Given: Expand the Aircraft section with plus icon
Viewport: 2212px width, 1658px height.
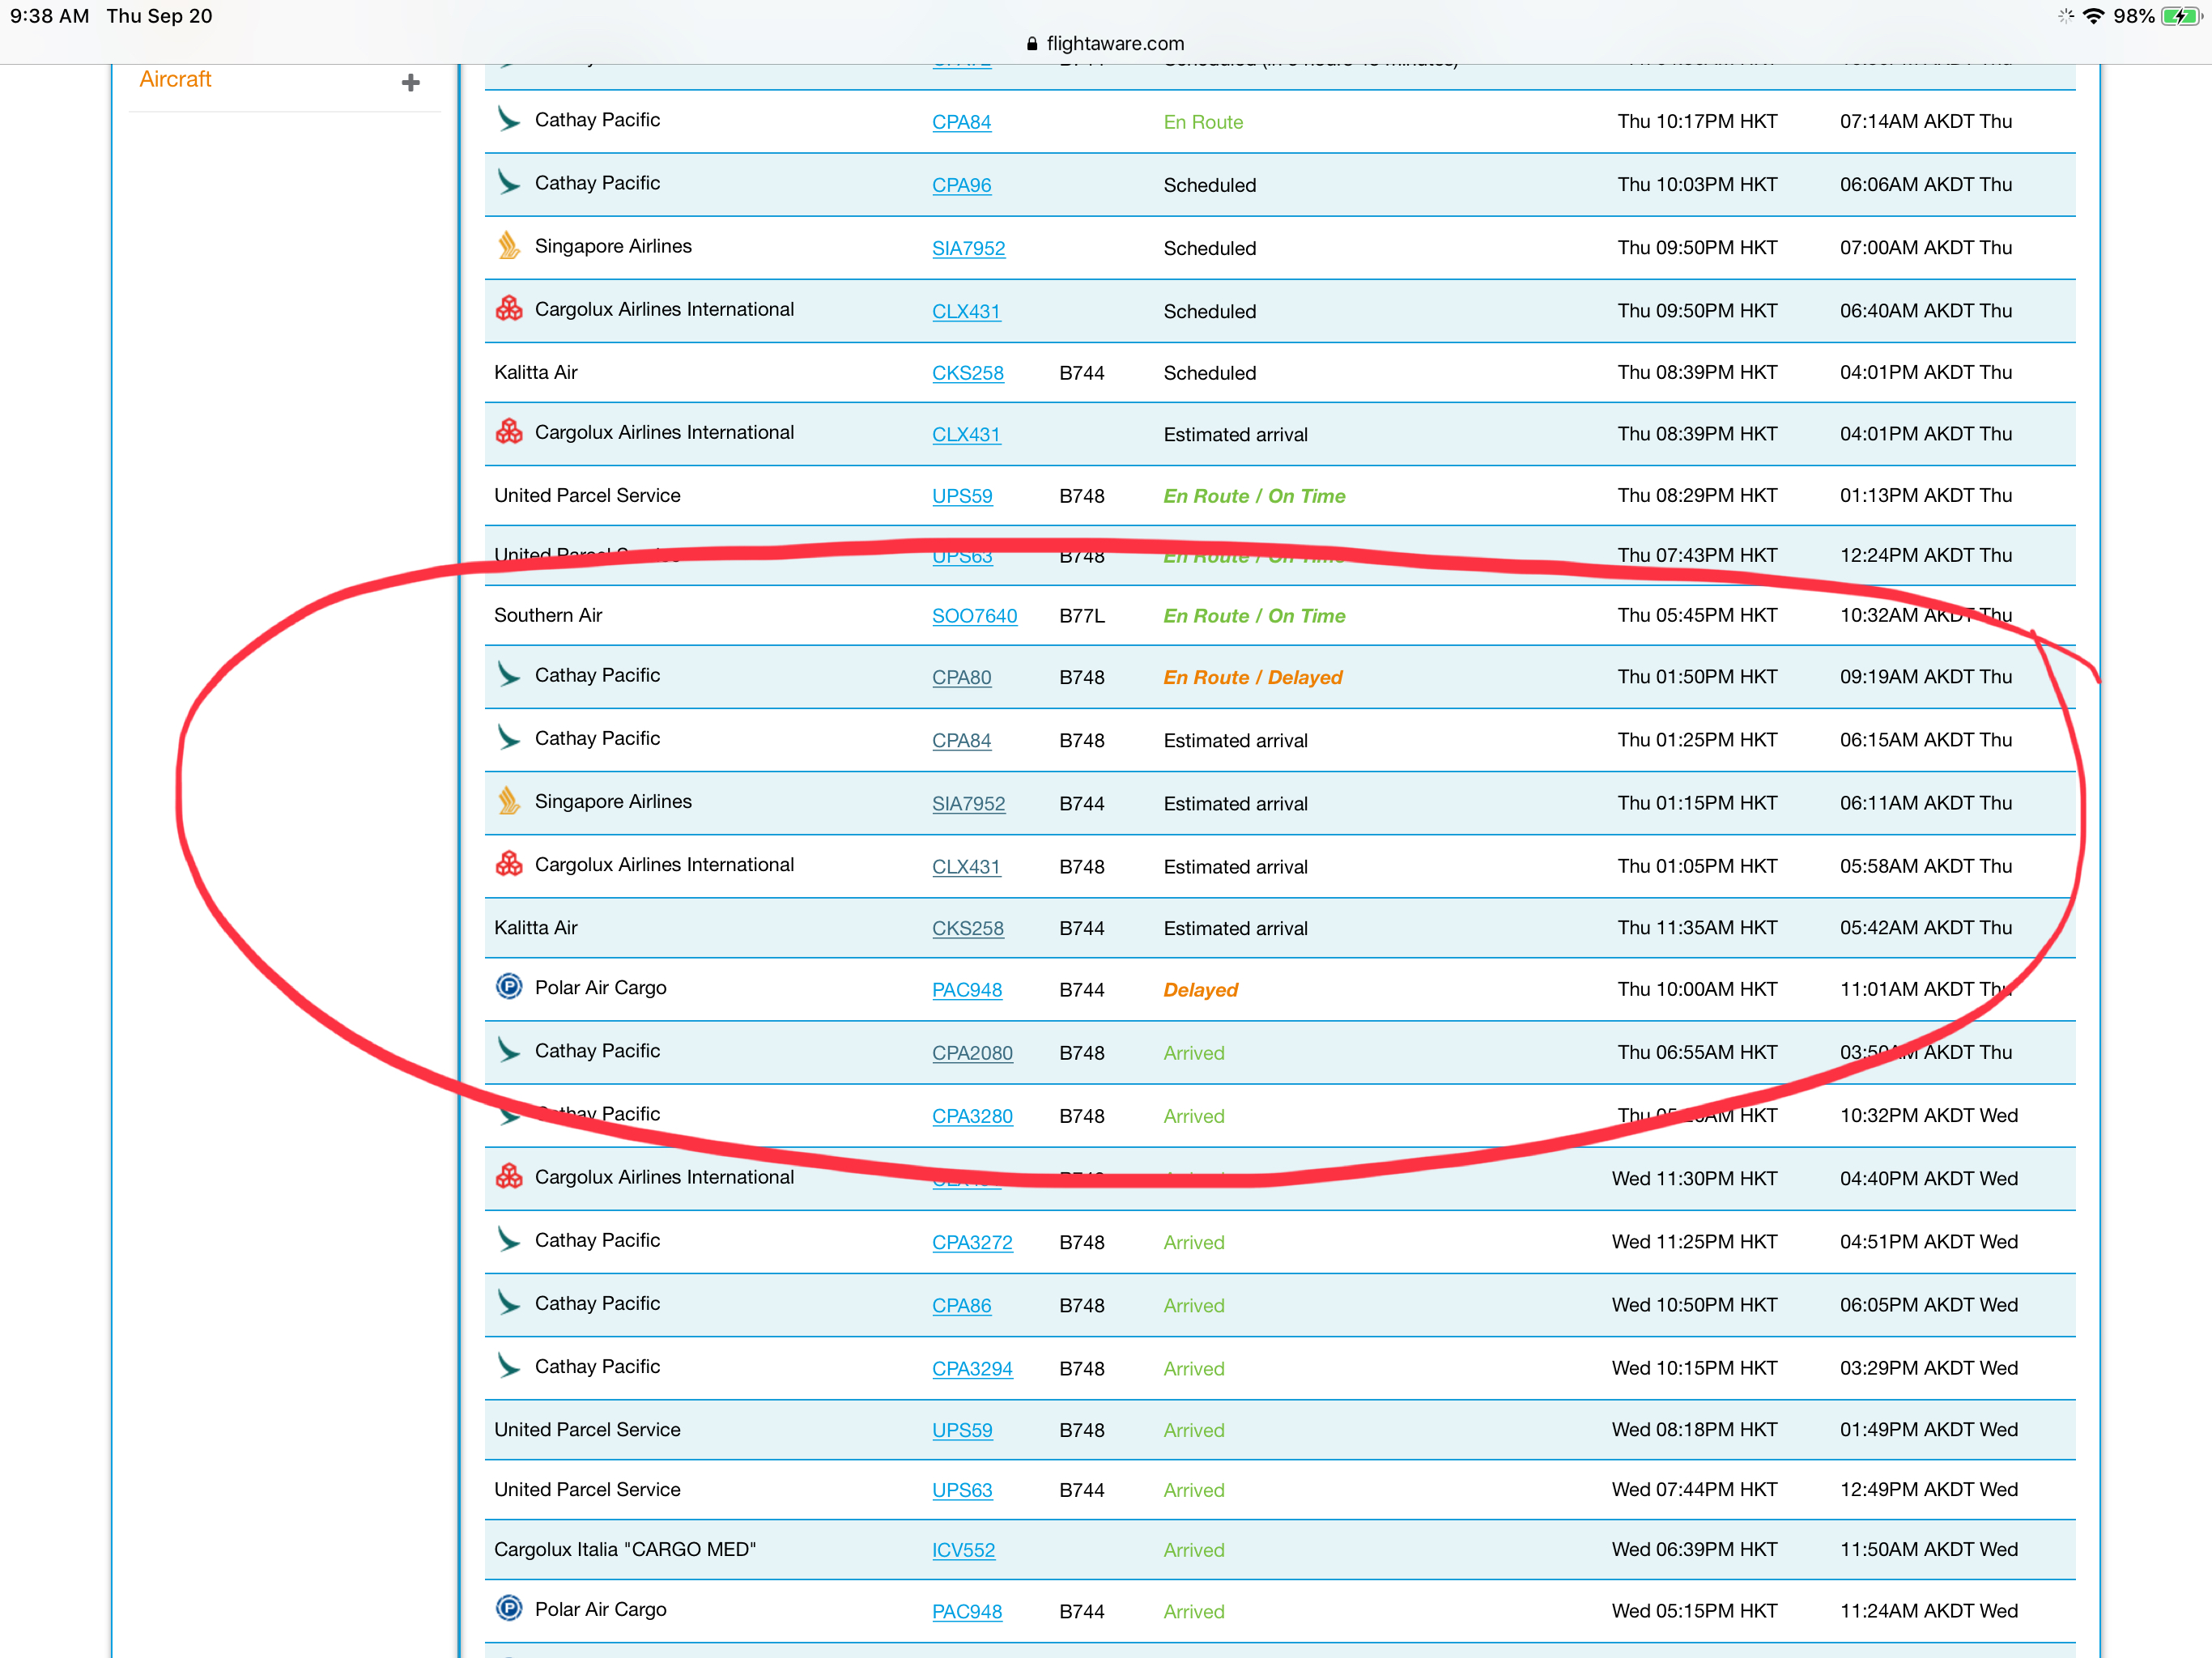Looking at the screenshot, I should (410, 82).
